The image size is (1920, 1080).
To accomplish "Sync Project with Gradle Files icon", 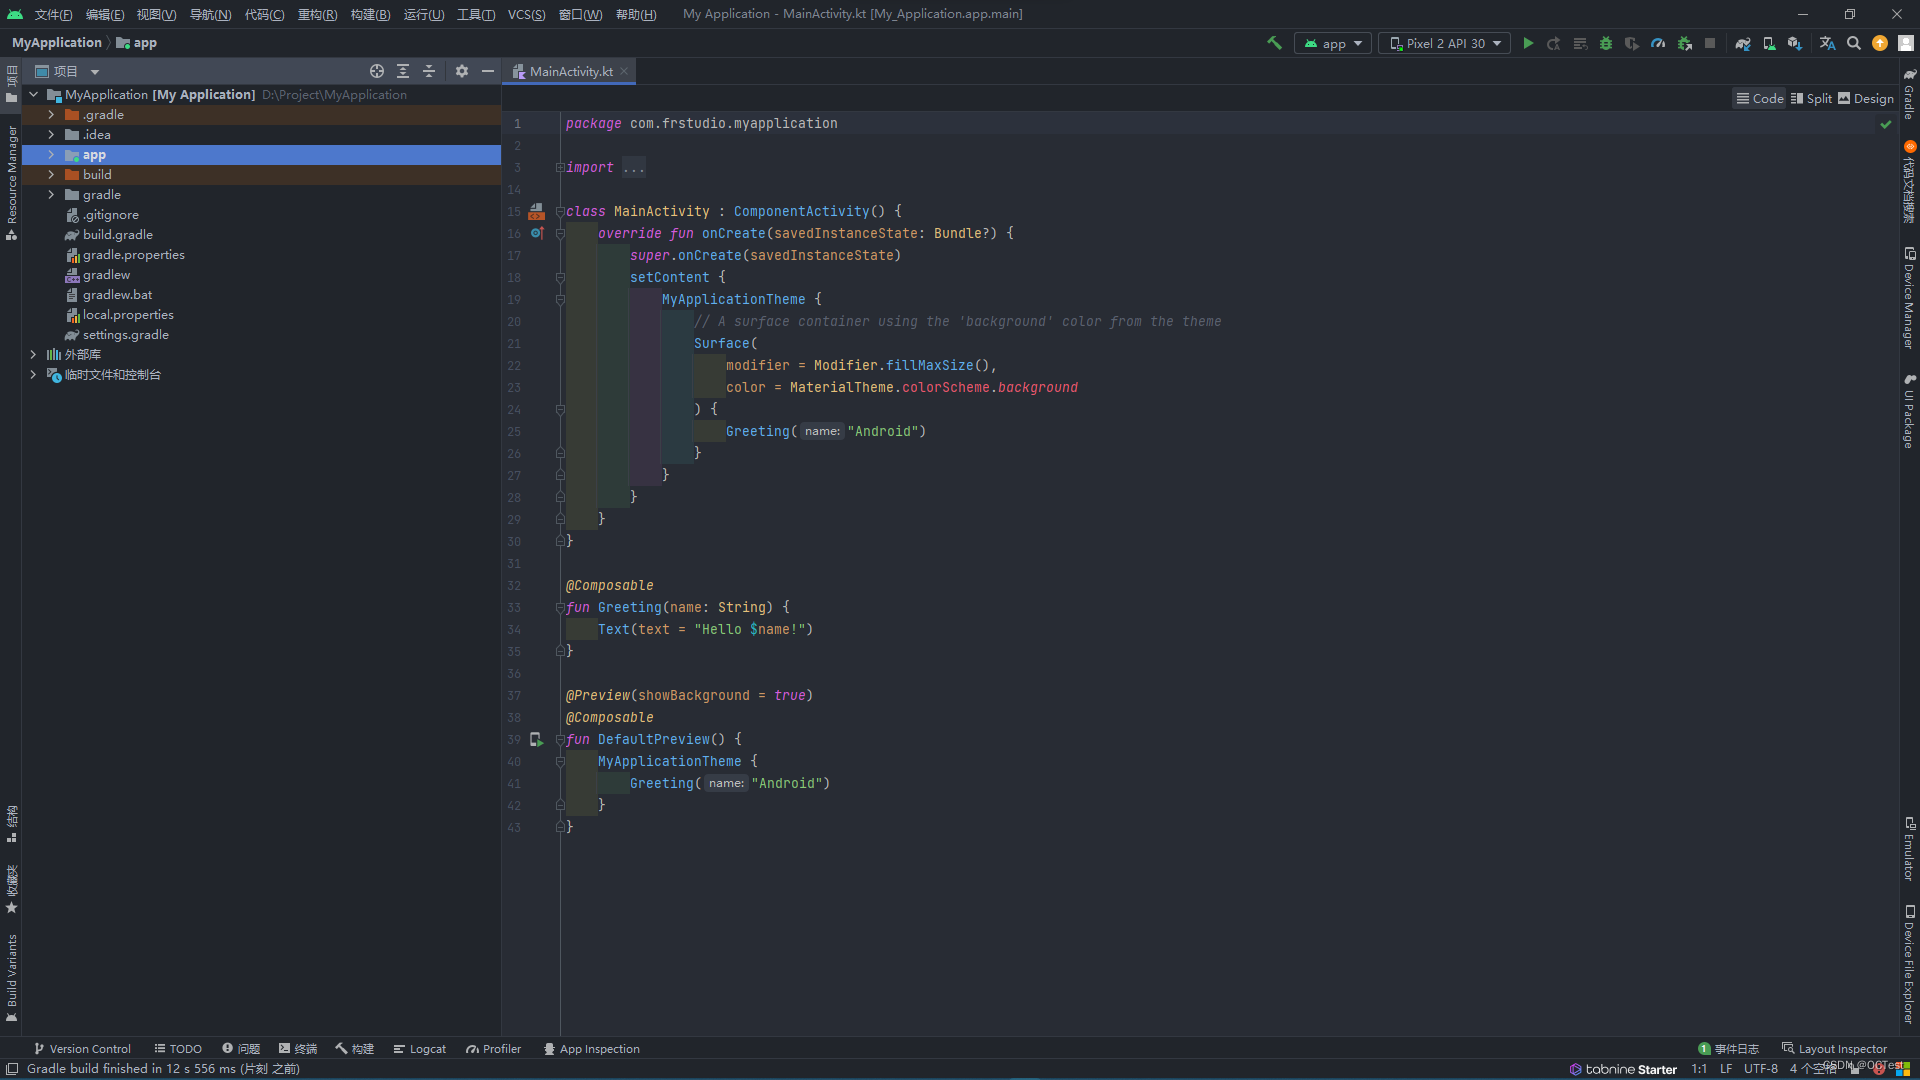I will click(1743, 43).
